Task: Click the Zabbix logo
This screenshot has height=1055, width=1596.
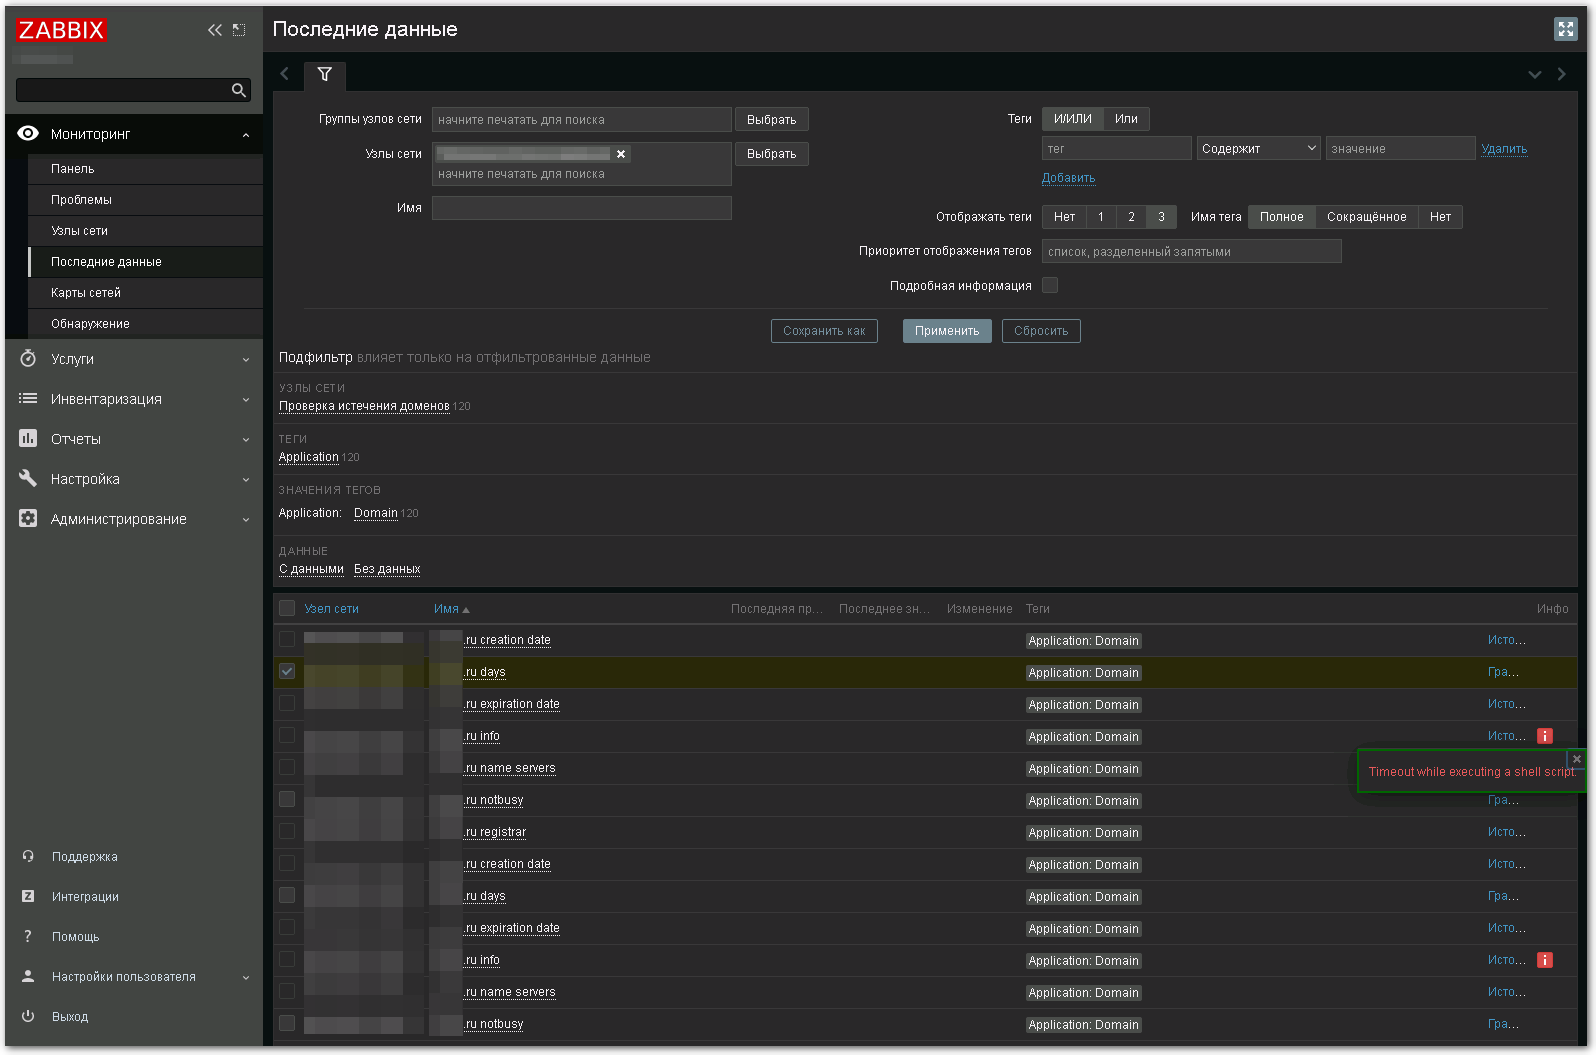Action: pyautogui.click(x=61, y=30)
